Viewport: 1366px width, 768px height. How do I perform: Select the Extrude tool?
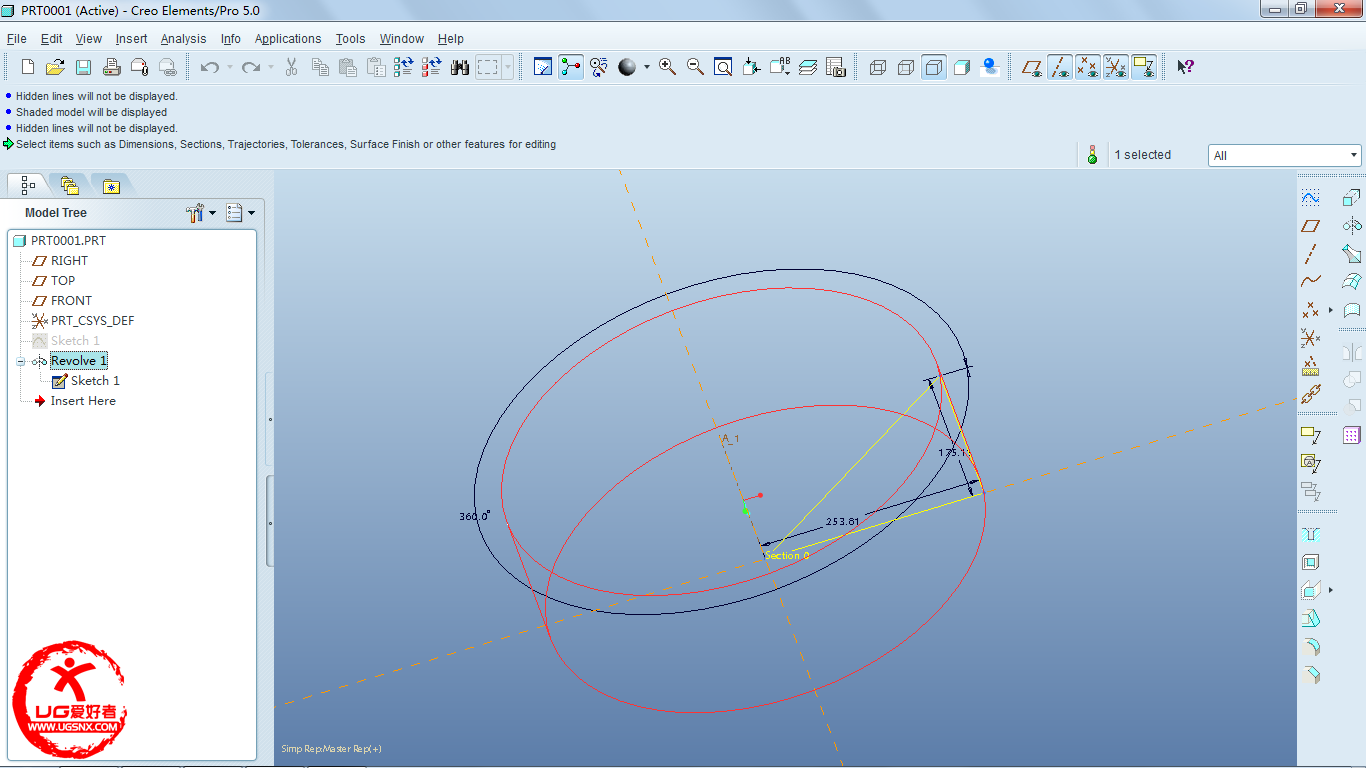point(1352,198)
